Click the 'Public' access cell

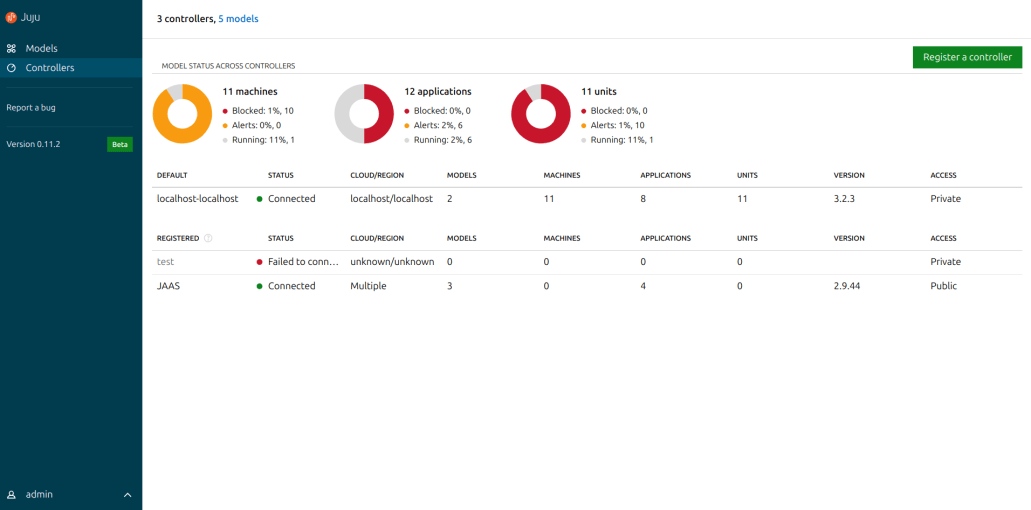pyautogui.click(x=944, y=286)
